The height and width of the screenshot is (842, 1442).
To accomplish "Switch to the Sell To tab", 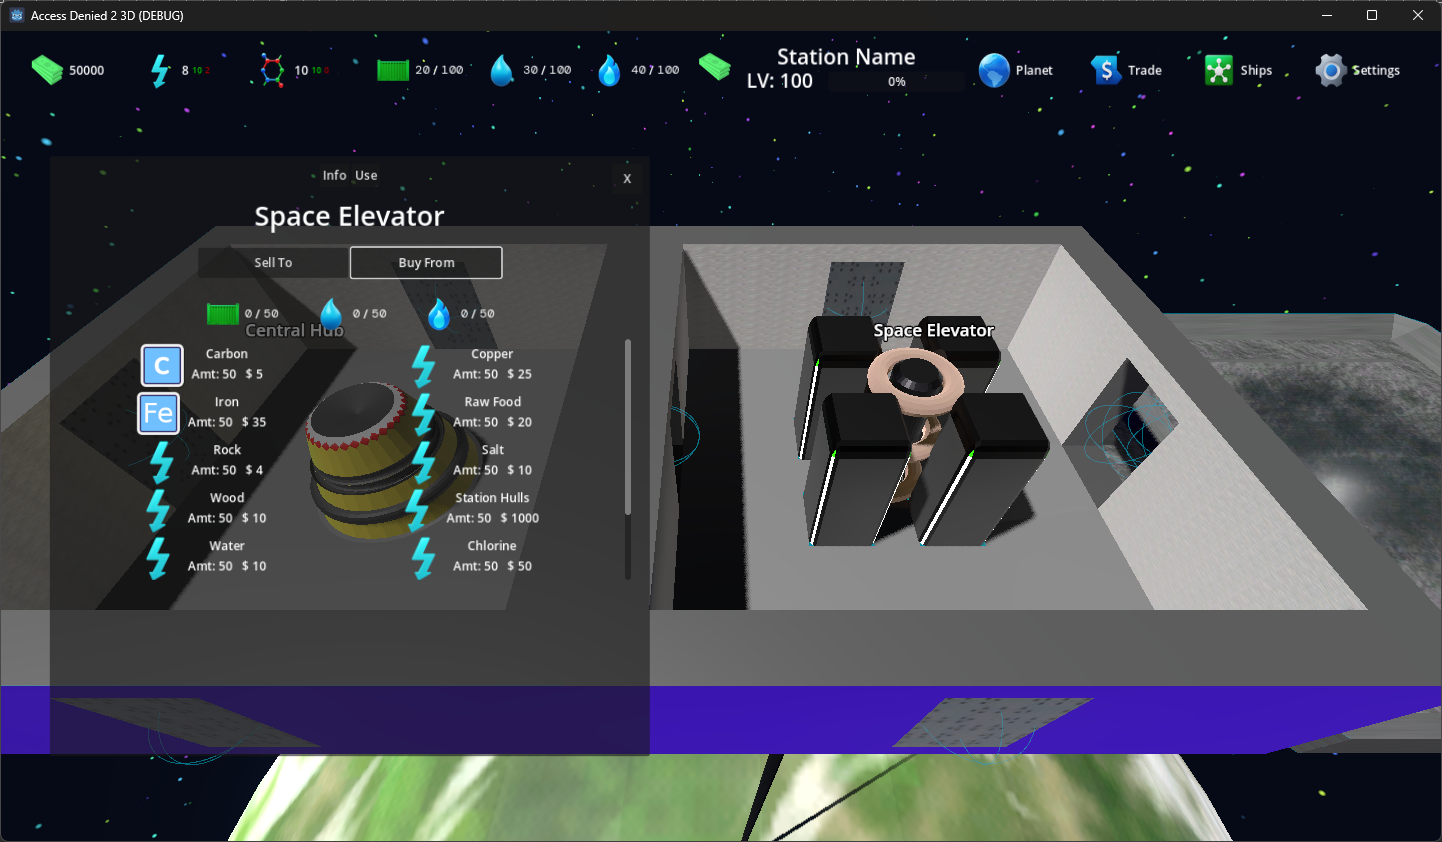I will tap(273, 263).
